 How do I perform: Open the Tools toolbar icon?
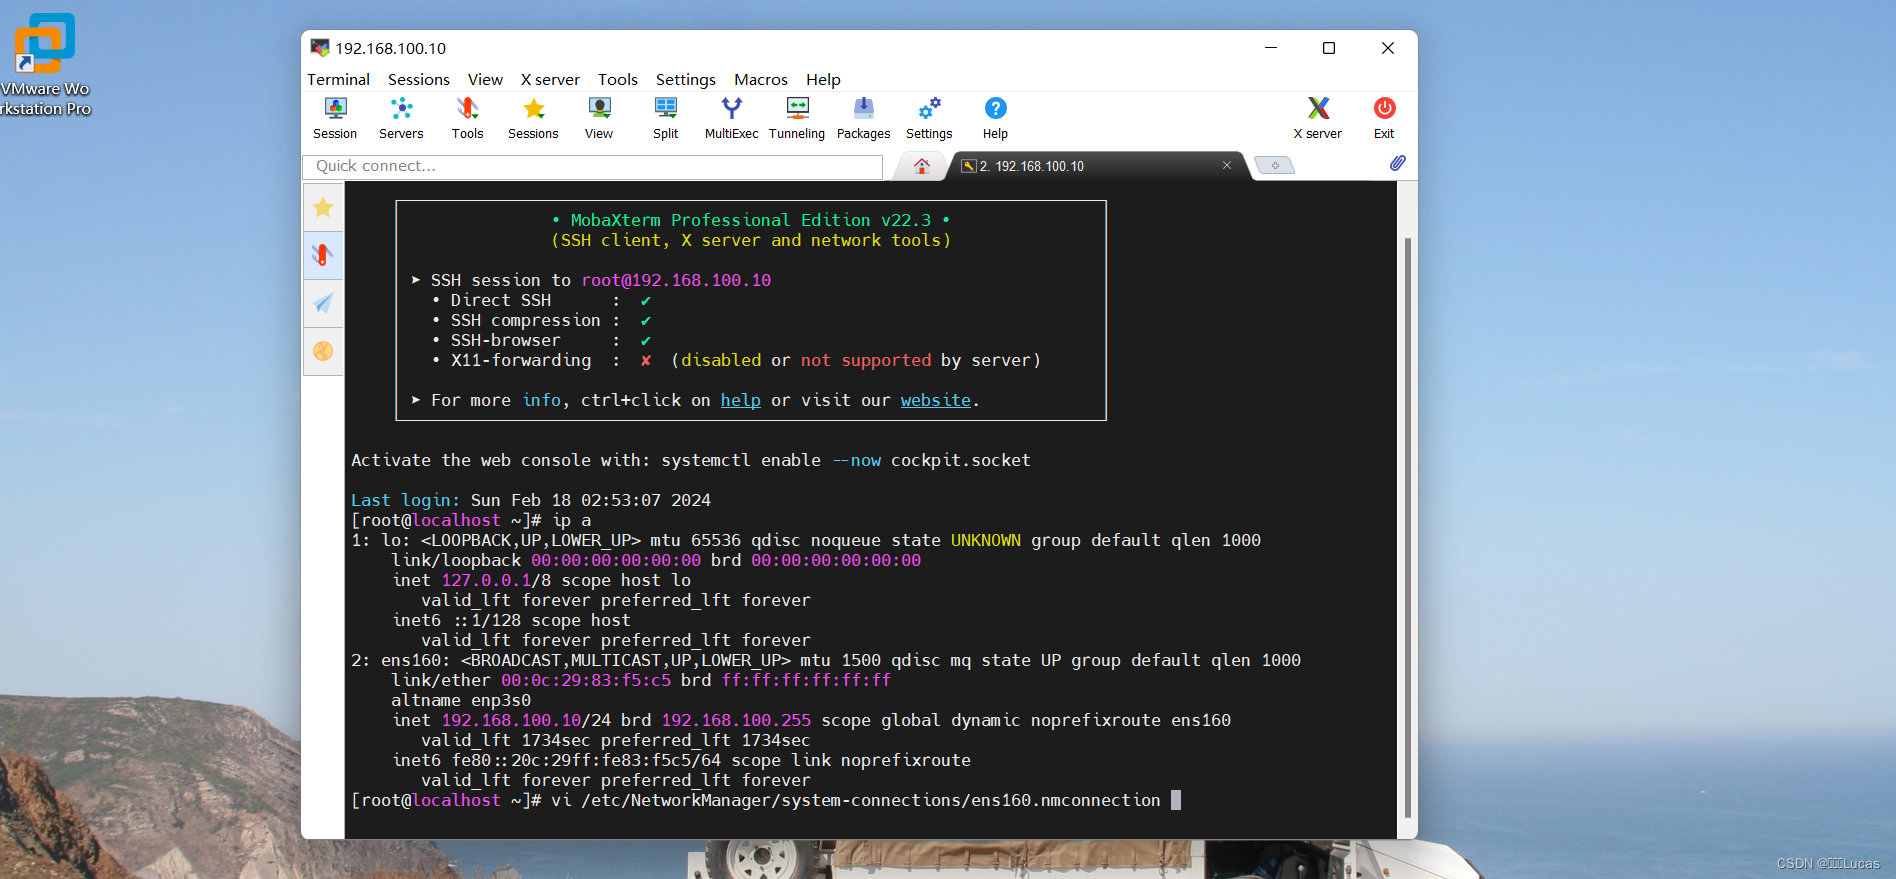[467, 118]
